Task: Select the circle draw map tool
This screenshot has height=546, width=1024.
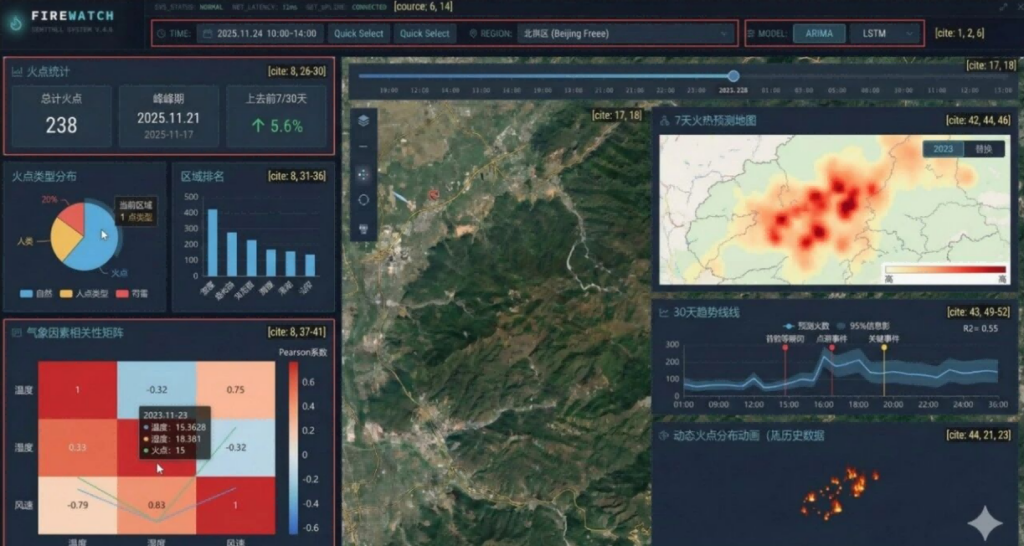Action: 363,200
